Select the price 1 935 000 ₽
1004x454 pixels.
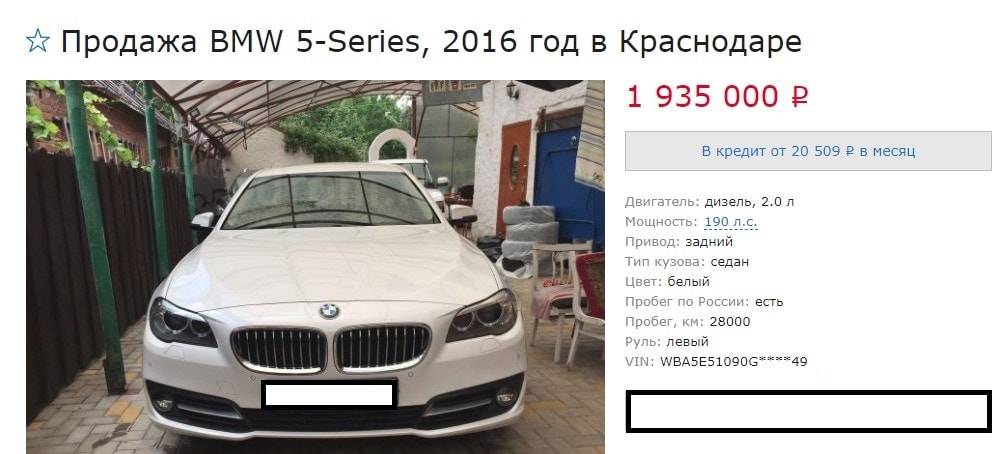717,97
